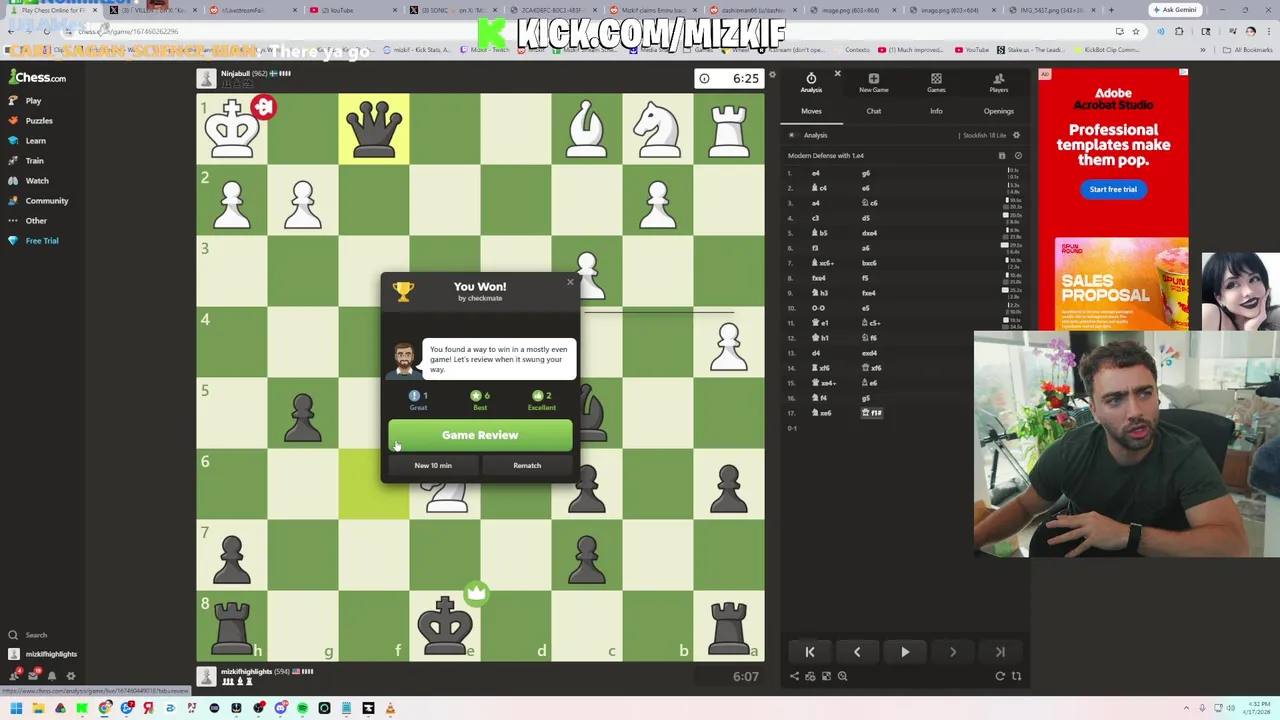Screen dimensions: 1280x720
Task: Open the Game Review button
Action: click(x=480, y=435)
